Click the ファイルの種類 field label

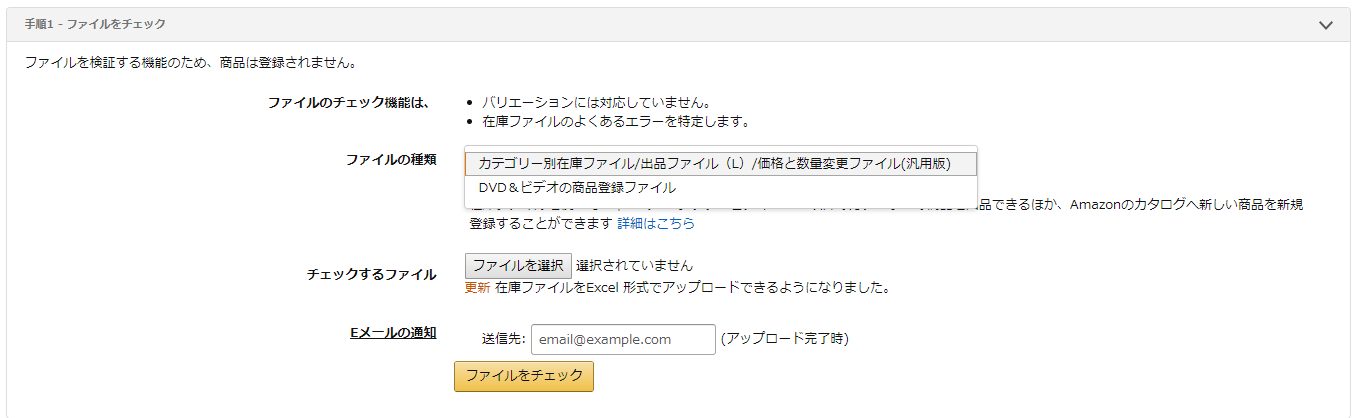tap(390, 160)
